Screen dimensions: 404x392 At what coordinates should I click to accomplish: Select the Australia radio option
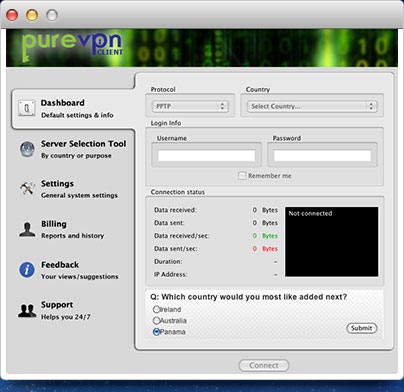coord(156,320)
